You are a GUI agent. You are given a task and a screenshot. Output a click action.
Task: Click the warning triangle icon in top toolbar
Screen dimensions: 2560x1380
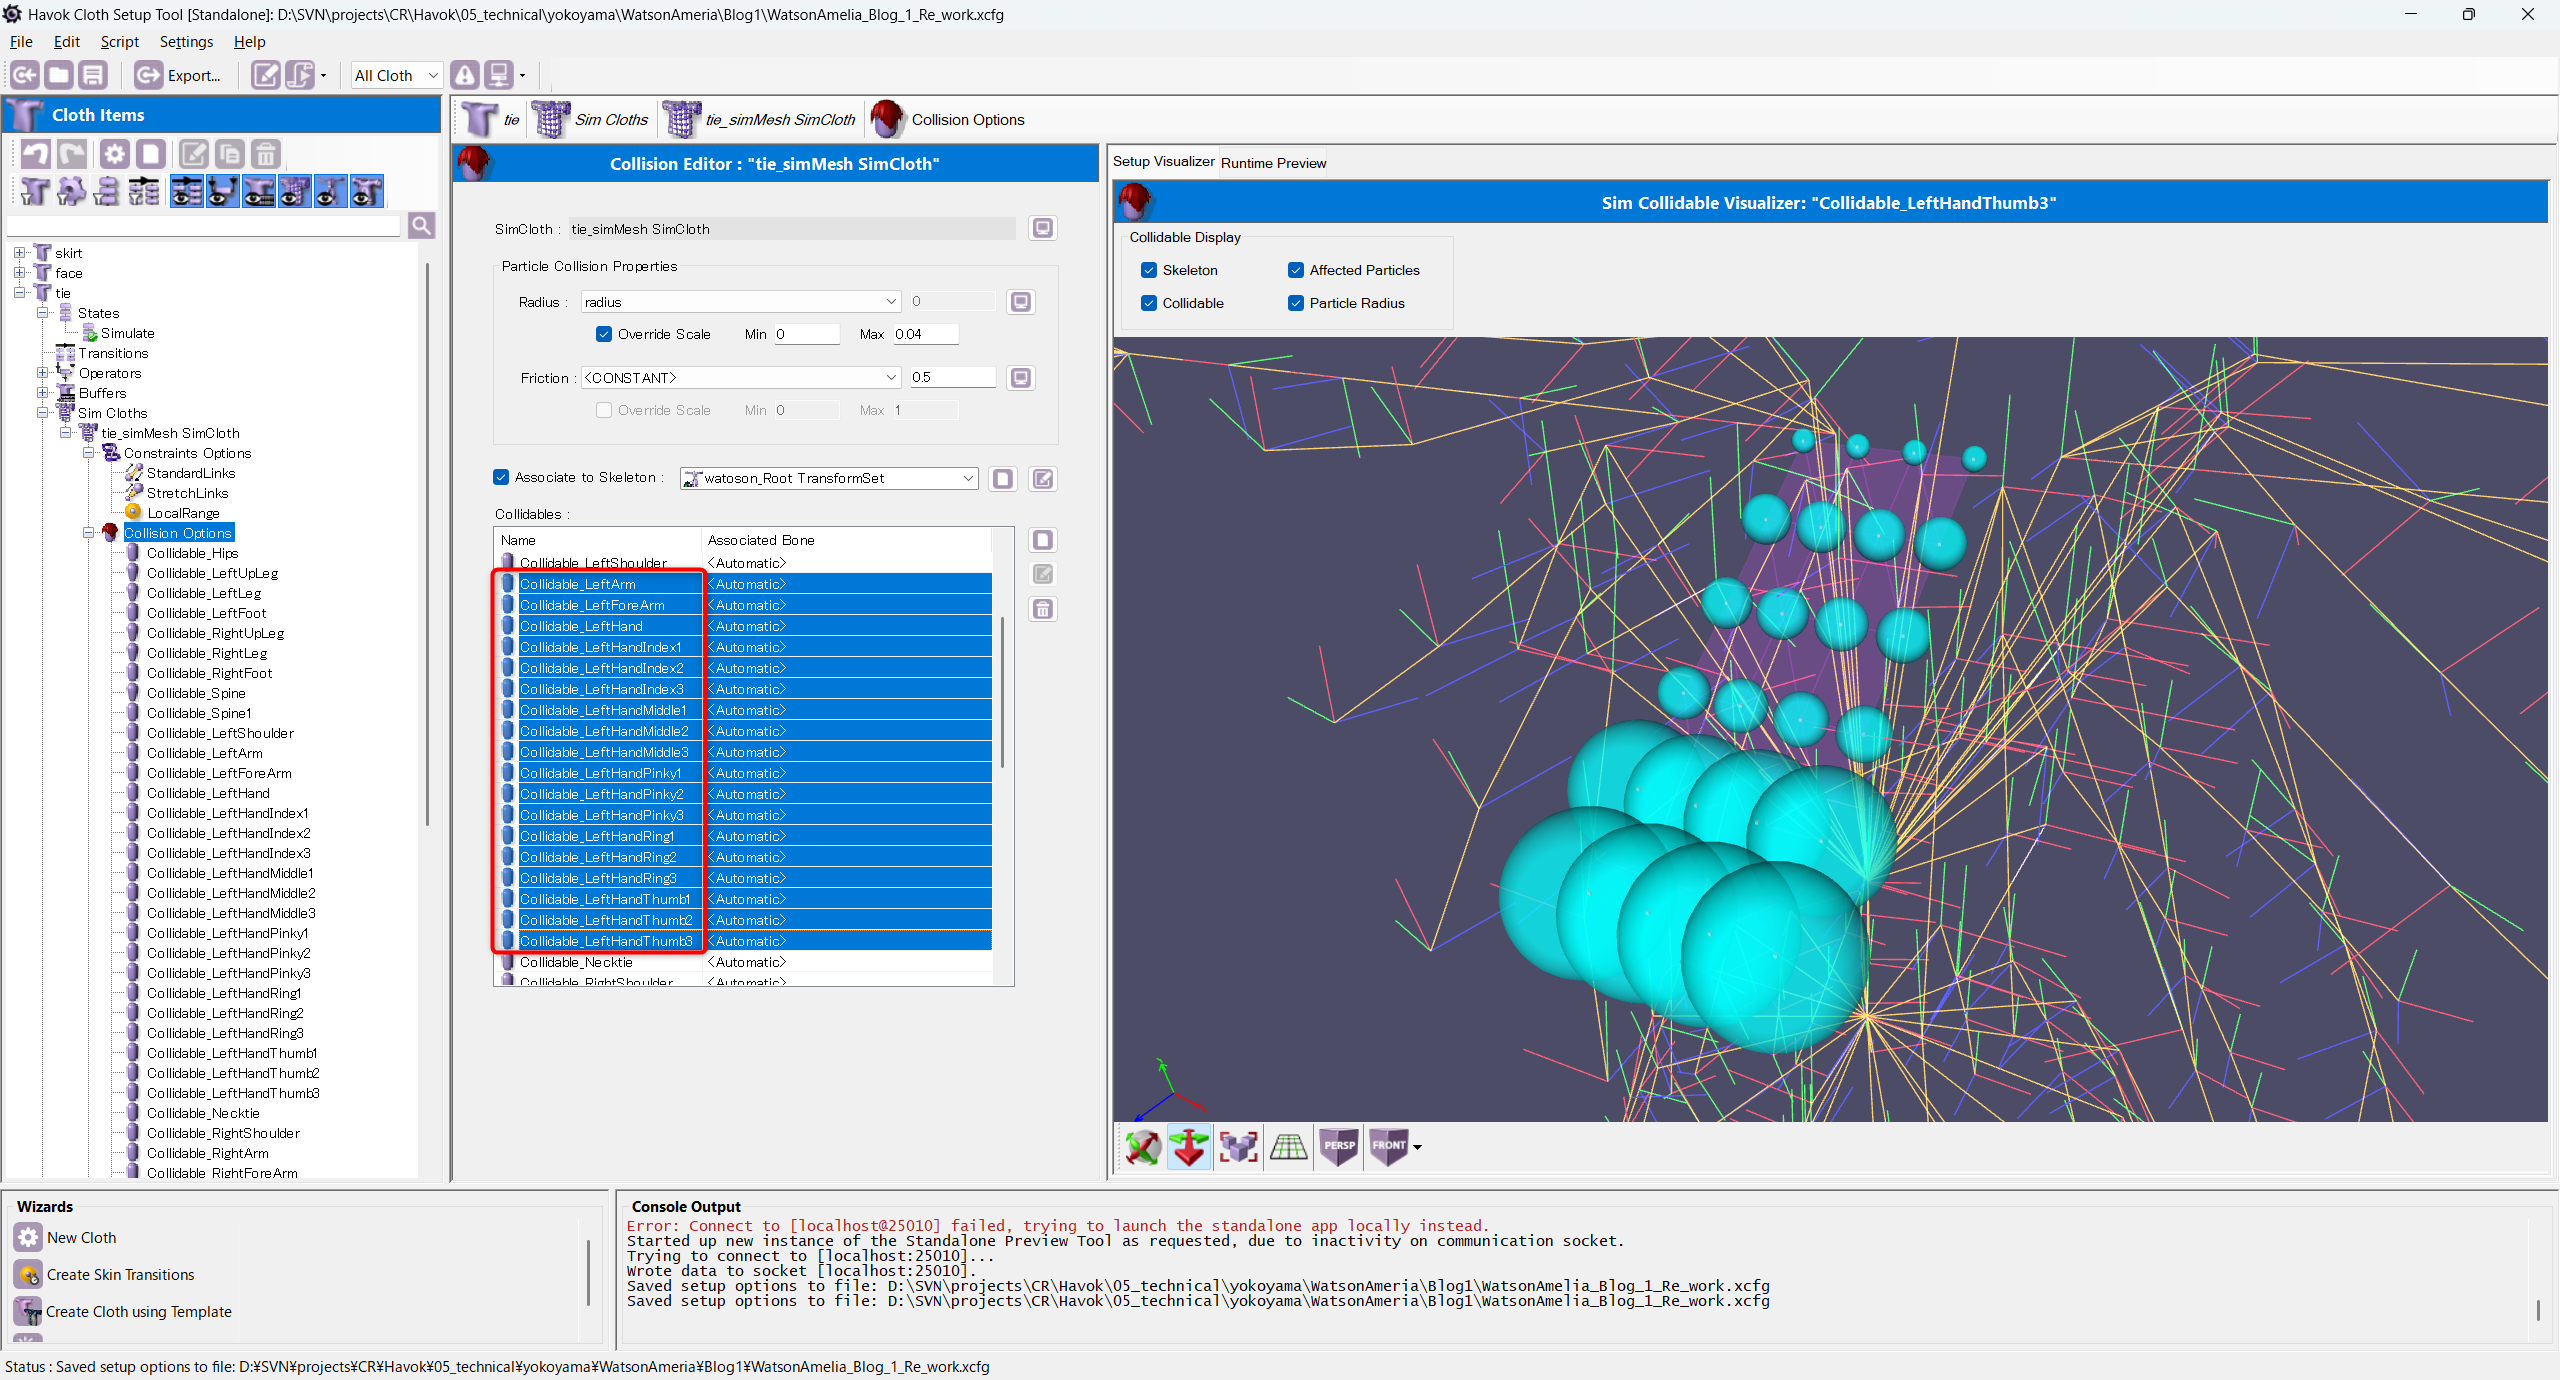(x=464, y=75)
